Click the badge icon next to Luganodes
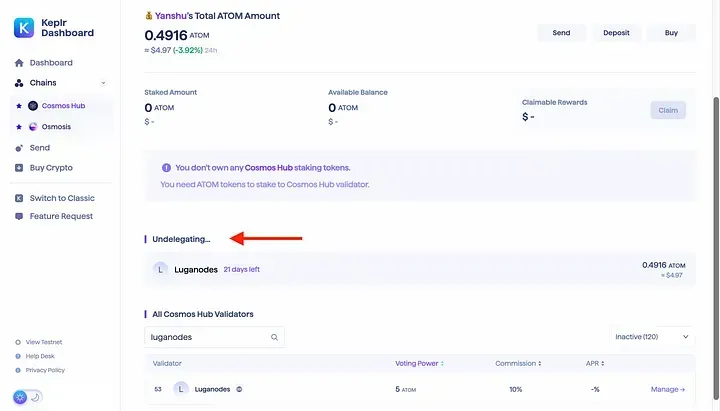This screenshot has height=411, width=720. pos(239,389)
